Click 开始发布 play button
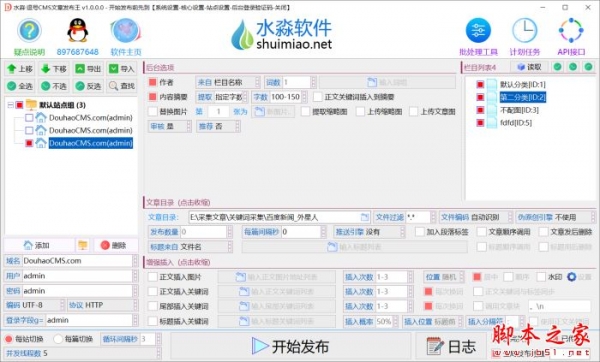The width and height of the screenshot is (600, 362). tap(291, 347)
